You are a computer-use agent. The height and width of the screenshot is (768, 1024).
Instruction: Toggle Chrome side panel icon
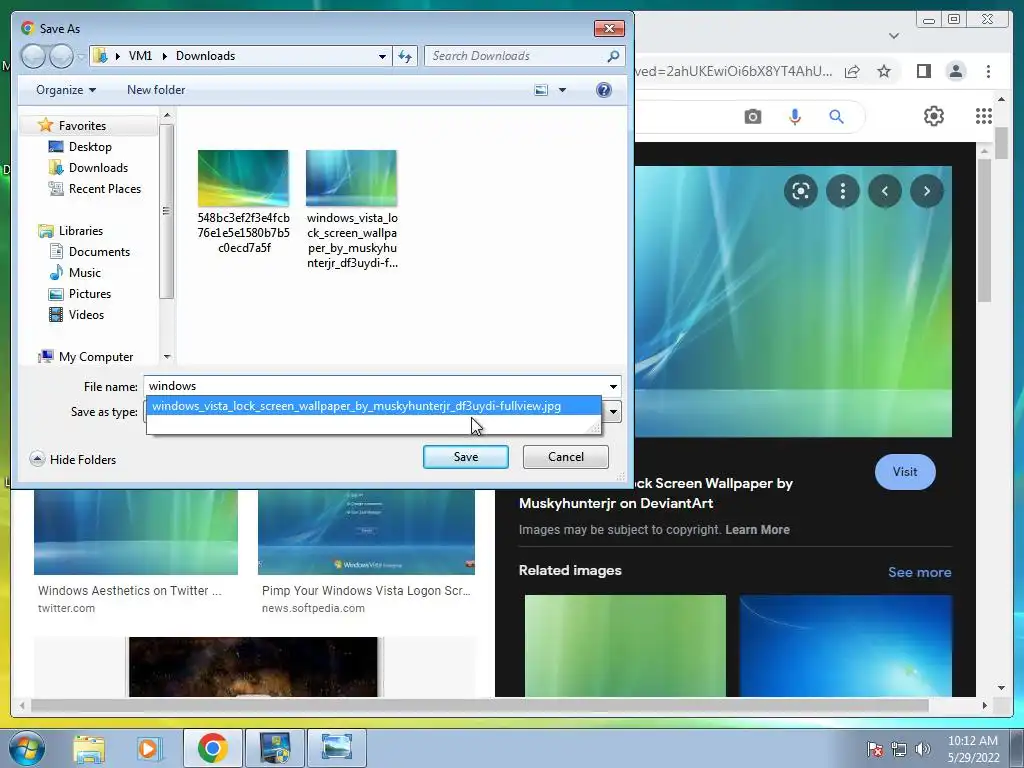point(923,71)
